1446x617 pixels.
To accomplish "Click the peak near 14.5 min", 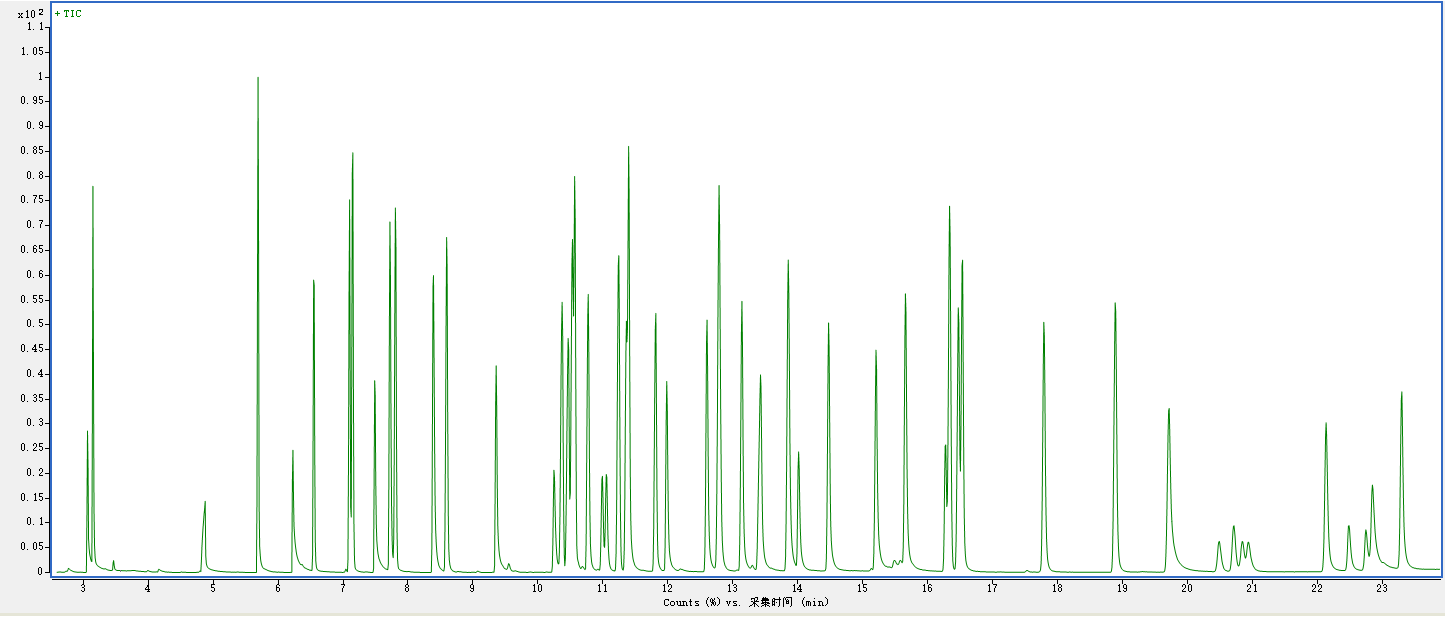I will tap(829, 325).
